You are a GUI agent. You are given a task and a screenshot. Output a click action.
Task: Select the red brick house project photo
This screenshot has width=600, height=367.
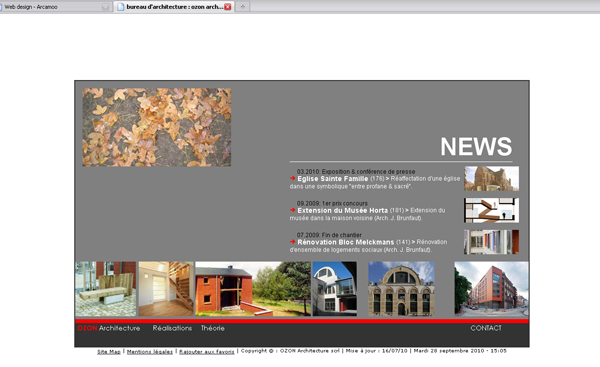click(253, 289)
